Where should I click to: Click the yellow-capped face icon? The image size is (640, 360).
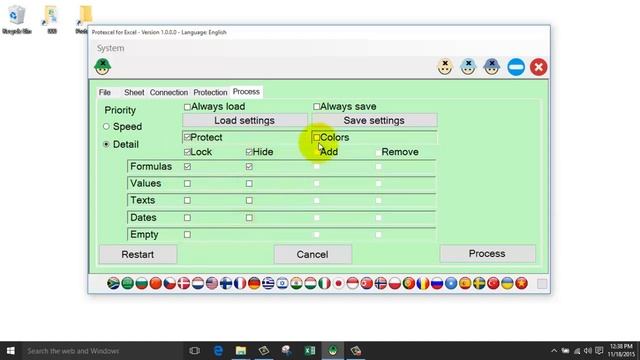click(445, 67)
